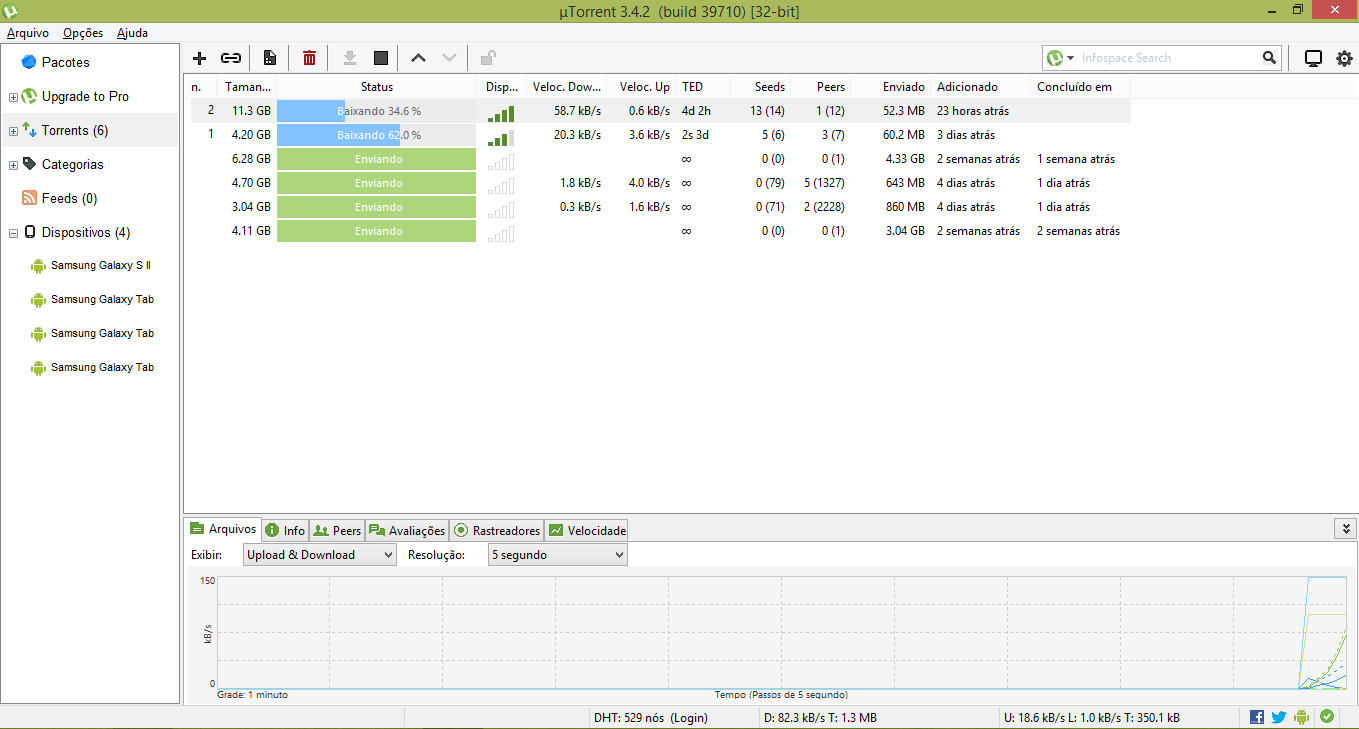
Task: Click Create New Torrent document icon
Action: click(269, 58)
